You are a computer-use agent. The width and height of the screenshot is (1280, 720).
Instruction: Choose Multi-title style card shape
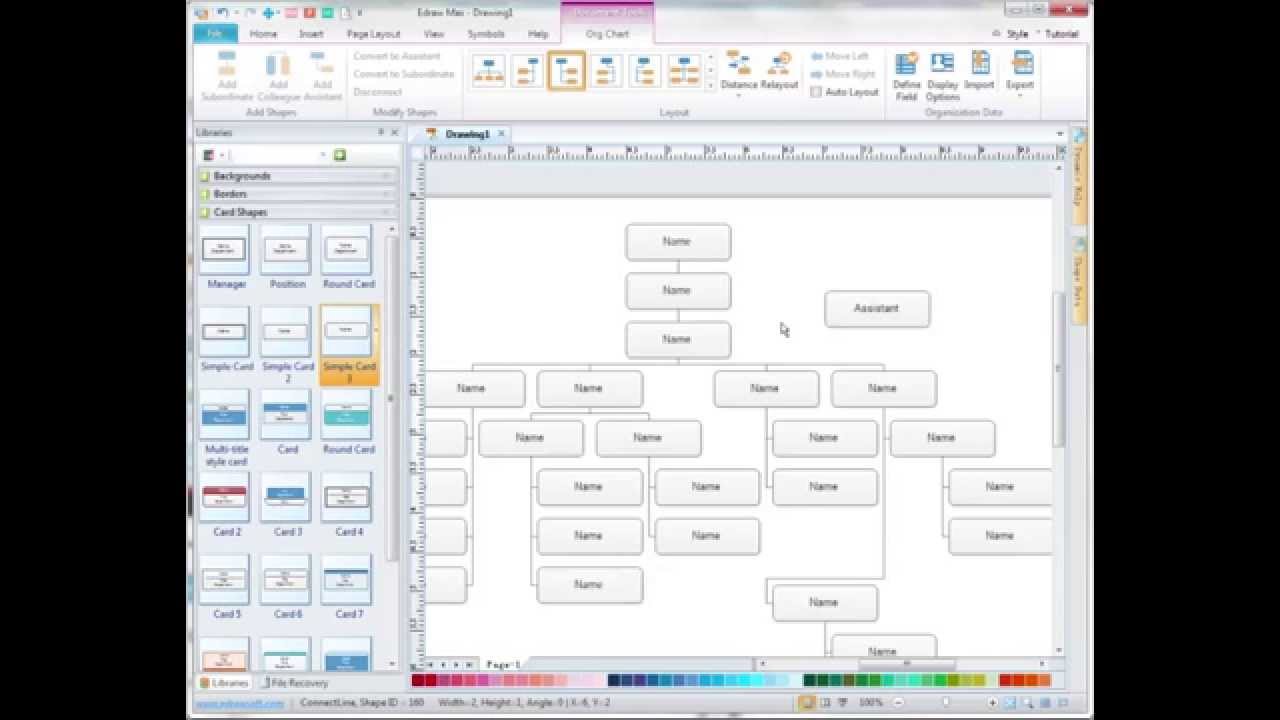click(x=225, y=414)
